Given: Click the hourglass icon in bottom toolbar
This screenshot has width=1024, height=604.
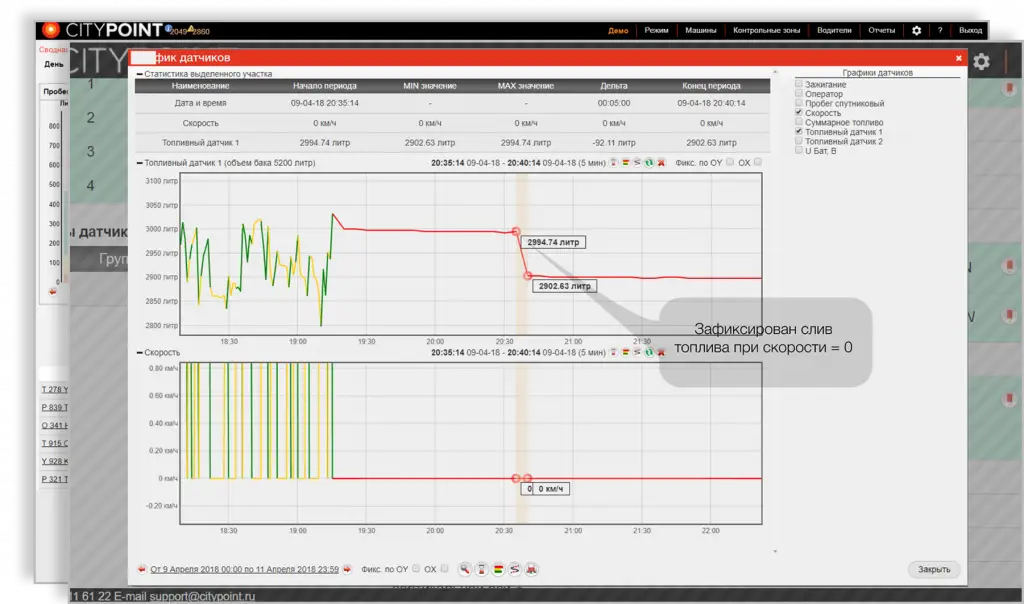Looking at the screenshot, I should point(481,569).
